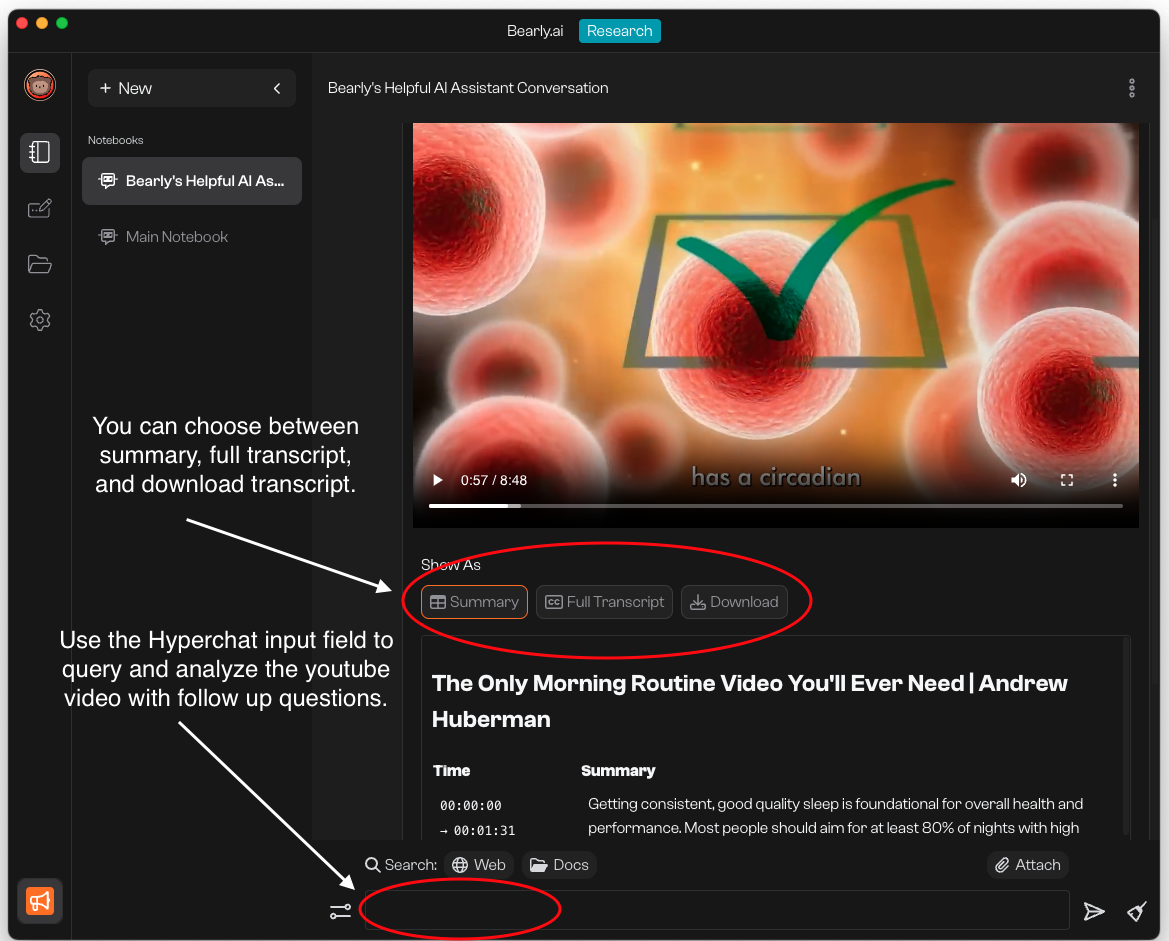
Task: Toggle Web search
Action: point(479,865)
